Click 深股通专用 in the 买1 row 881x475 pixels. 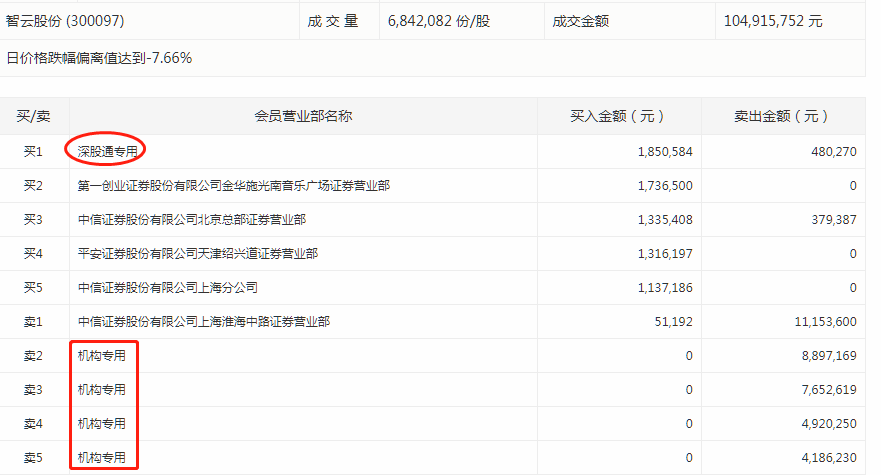click(107, 152)
